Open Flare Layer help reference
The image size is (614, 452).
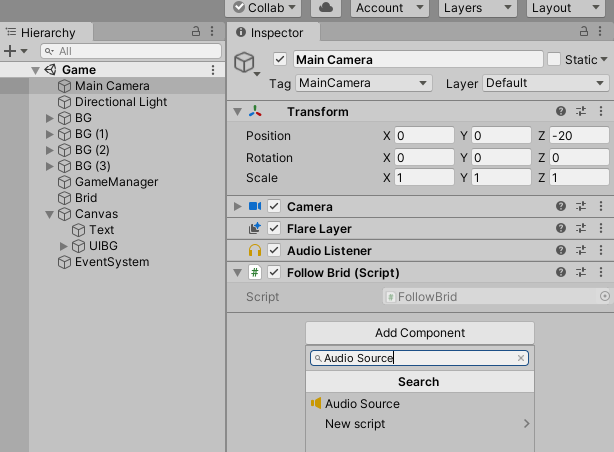click(x=561, y=228)
